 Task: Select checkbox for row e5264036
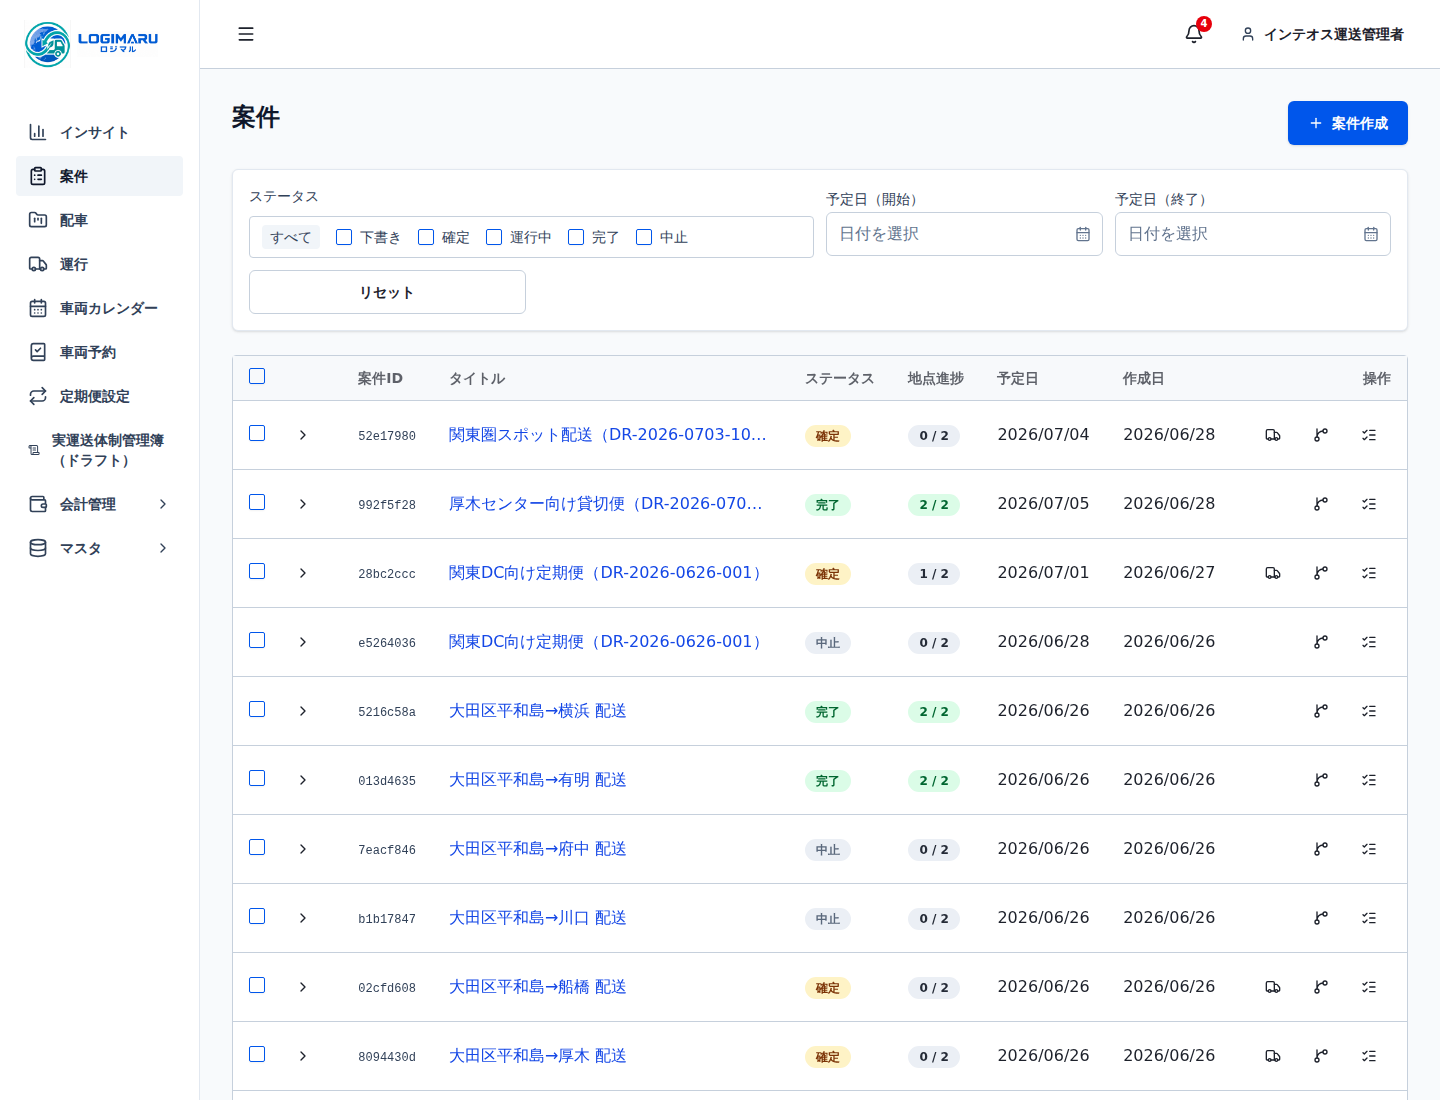pos(257,640)
